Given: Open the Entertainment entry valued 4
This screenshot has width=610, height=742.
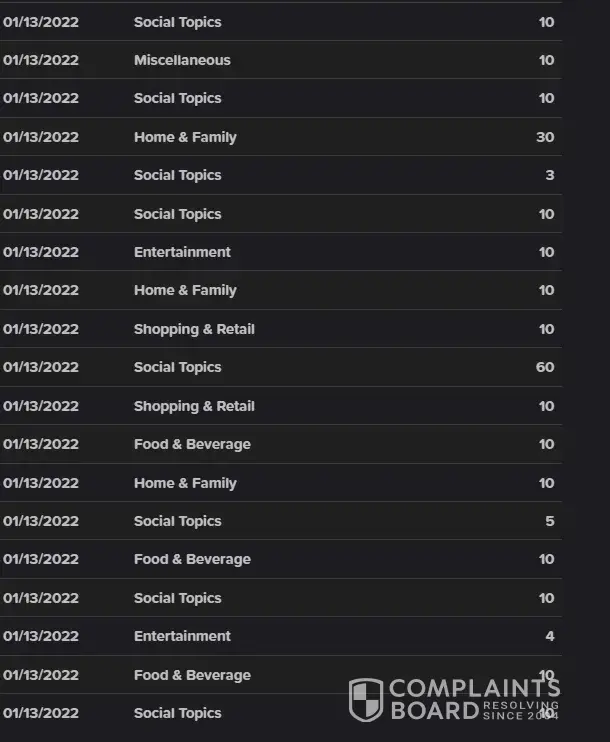Looking at the screenshot, I should (182, 636).
